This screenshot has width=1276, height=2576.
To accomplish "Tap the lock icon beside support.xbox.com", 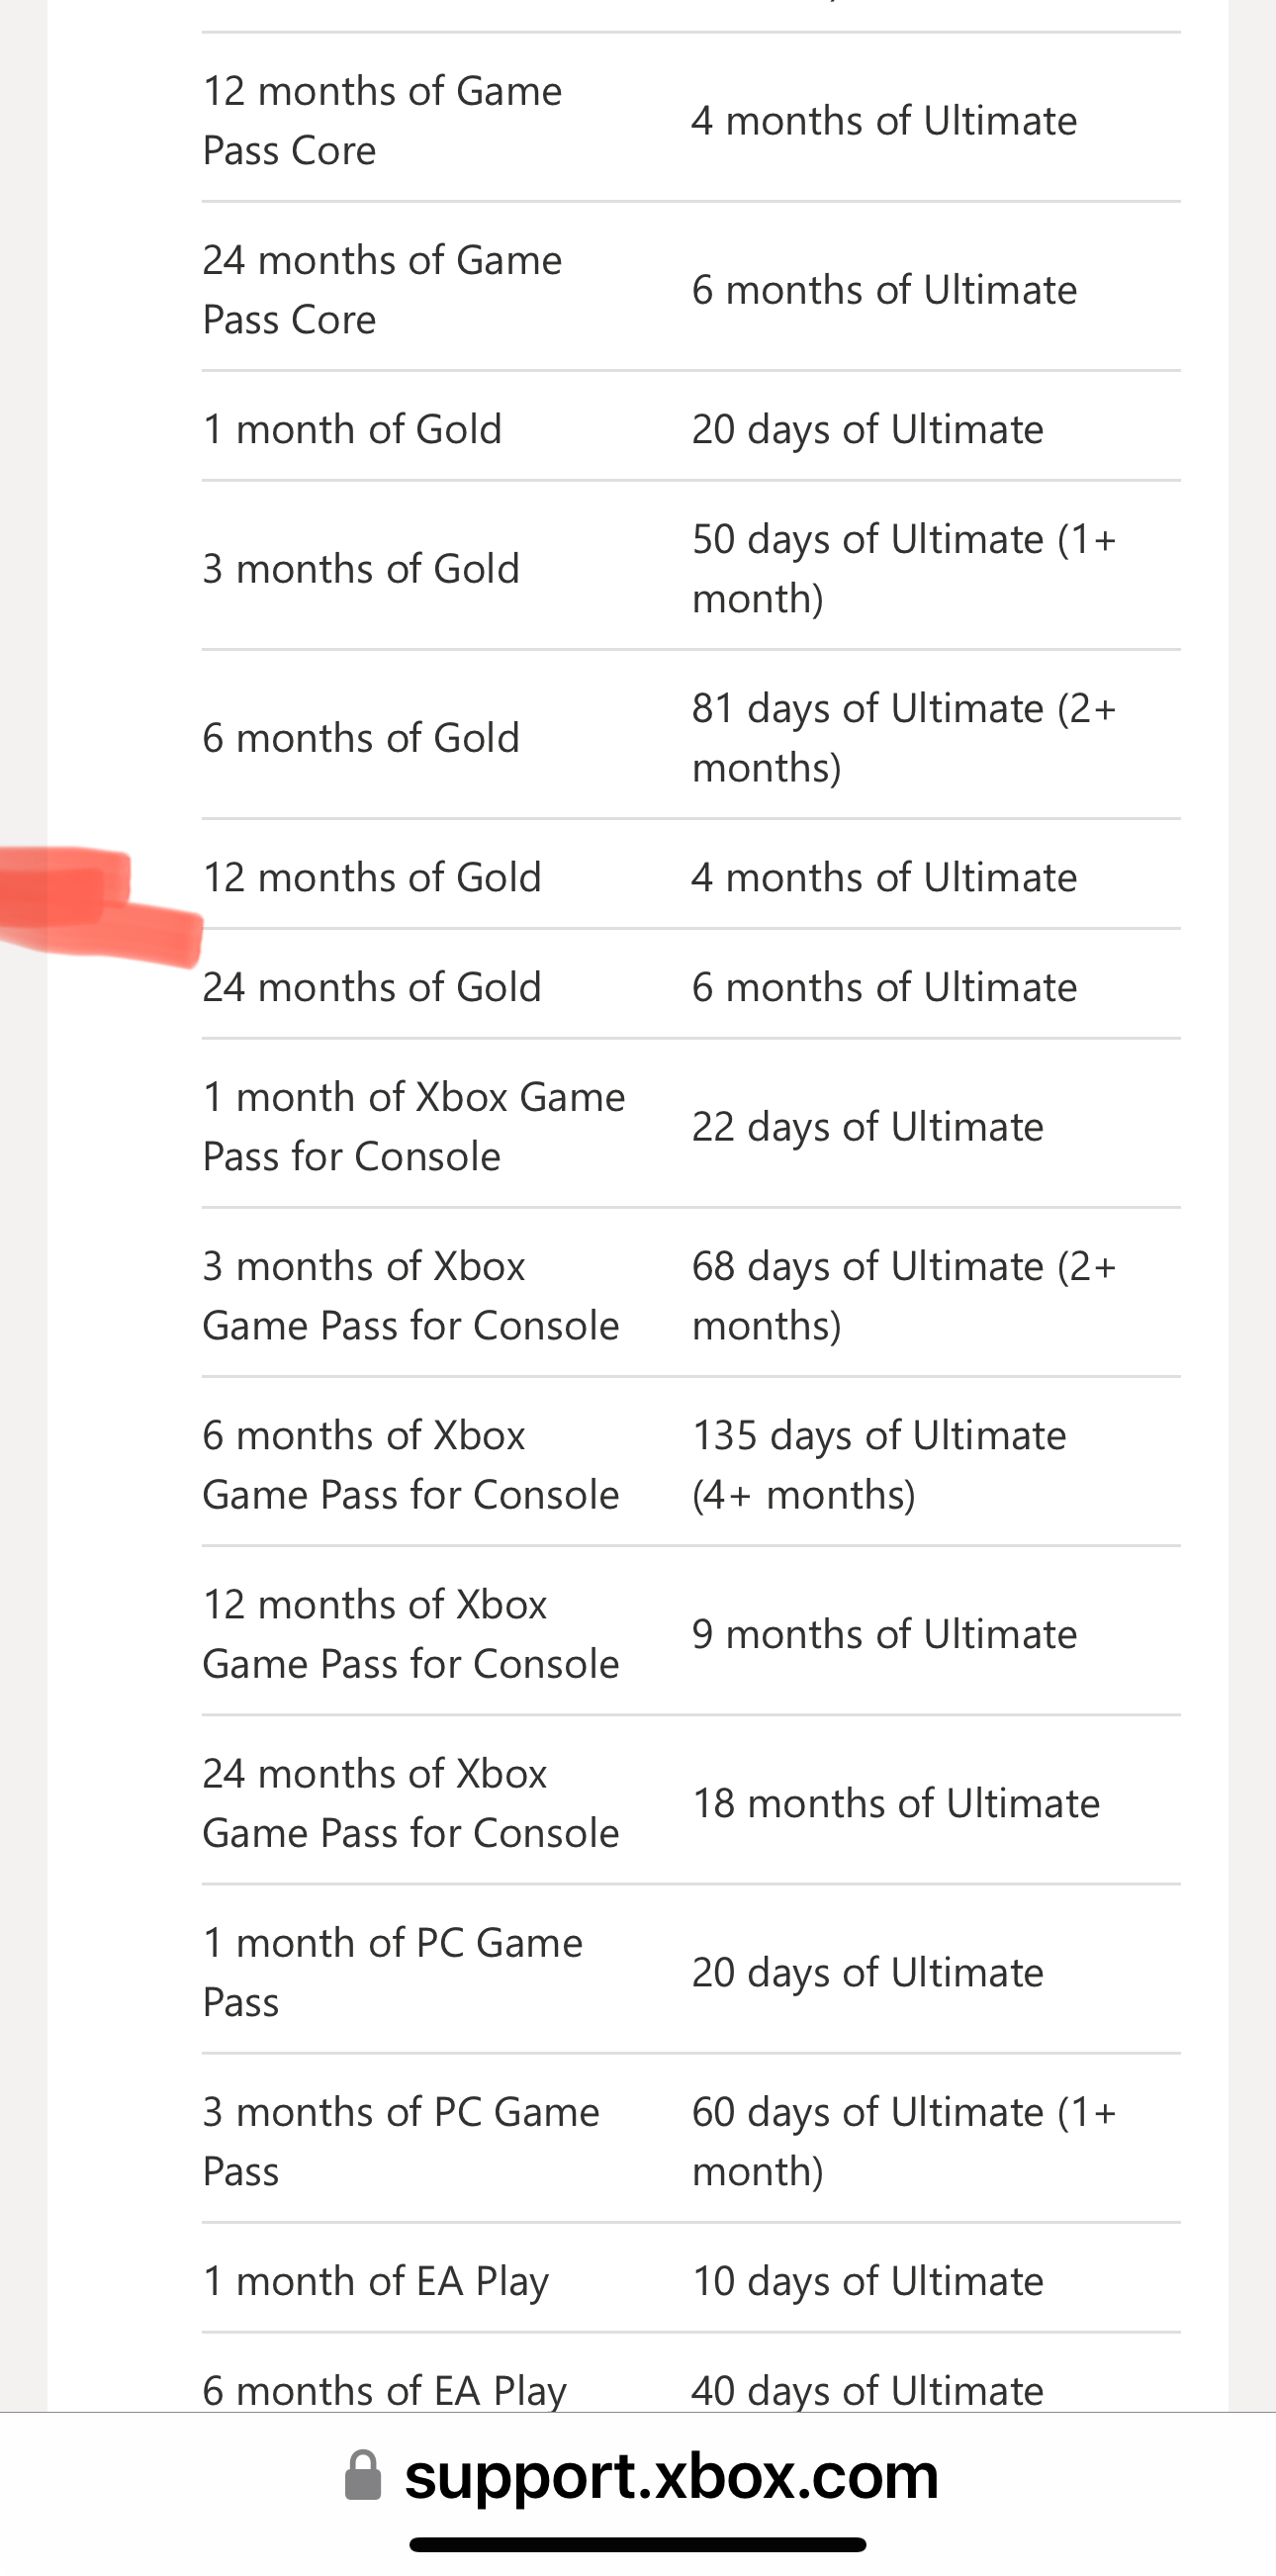I will pos(363,2476).
